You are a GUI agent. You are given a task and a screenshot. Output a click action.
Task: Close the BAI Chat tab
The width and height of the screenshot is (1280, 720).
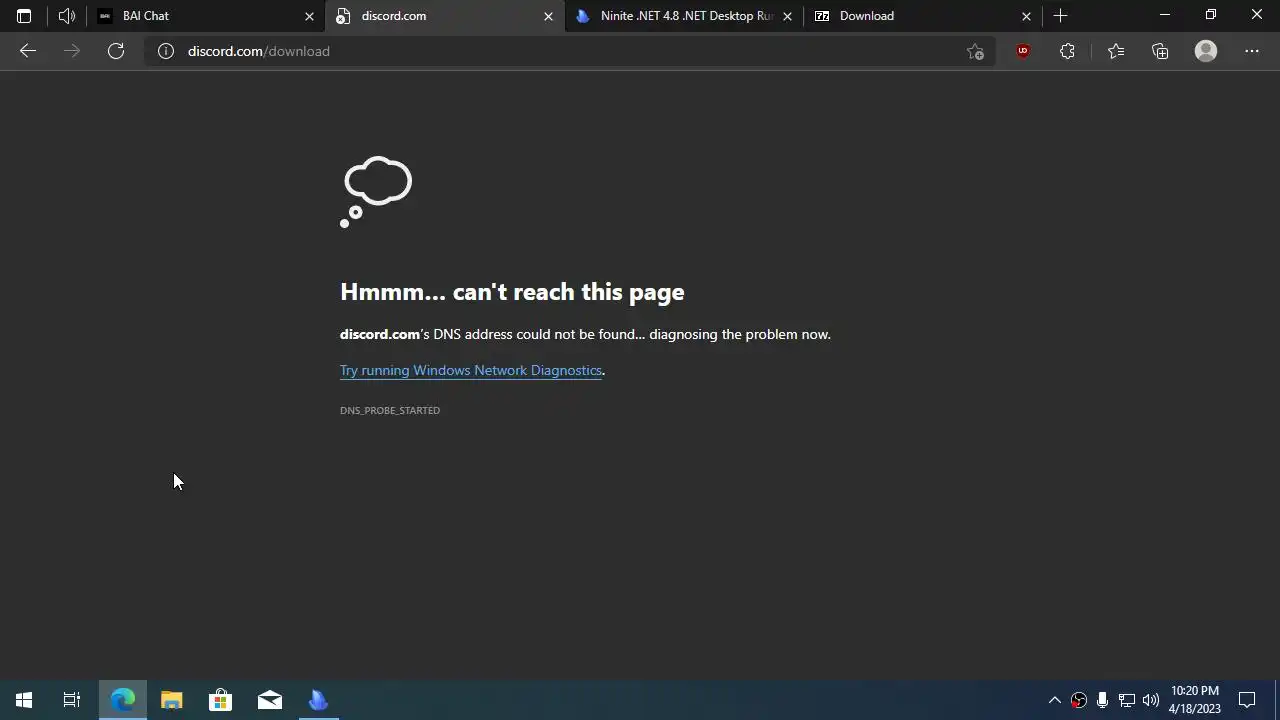(x=309, y=16)
